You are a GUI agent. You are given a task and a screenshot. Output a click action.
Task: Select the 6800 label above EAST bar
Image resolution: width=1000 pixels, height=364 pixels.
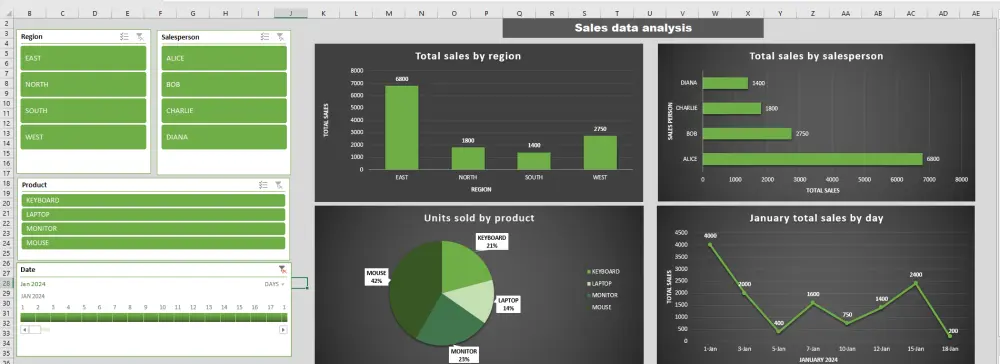(x=402, y=79)
